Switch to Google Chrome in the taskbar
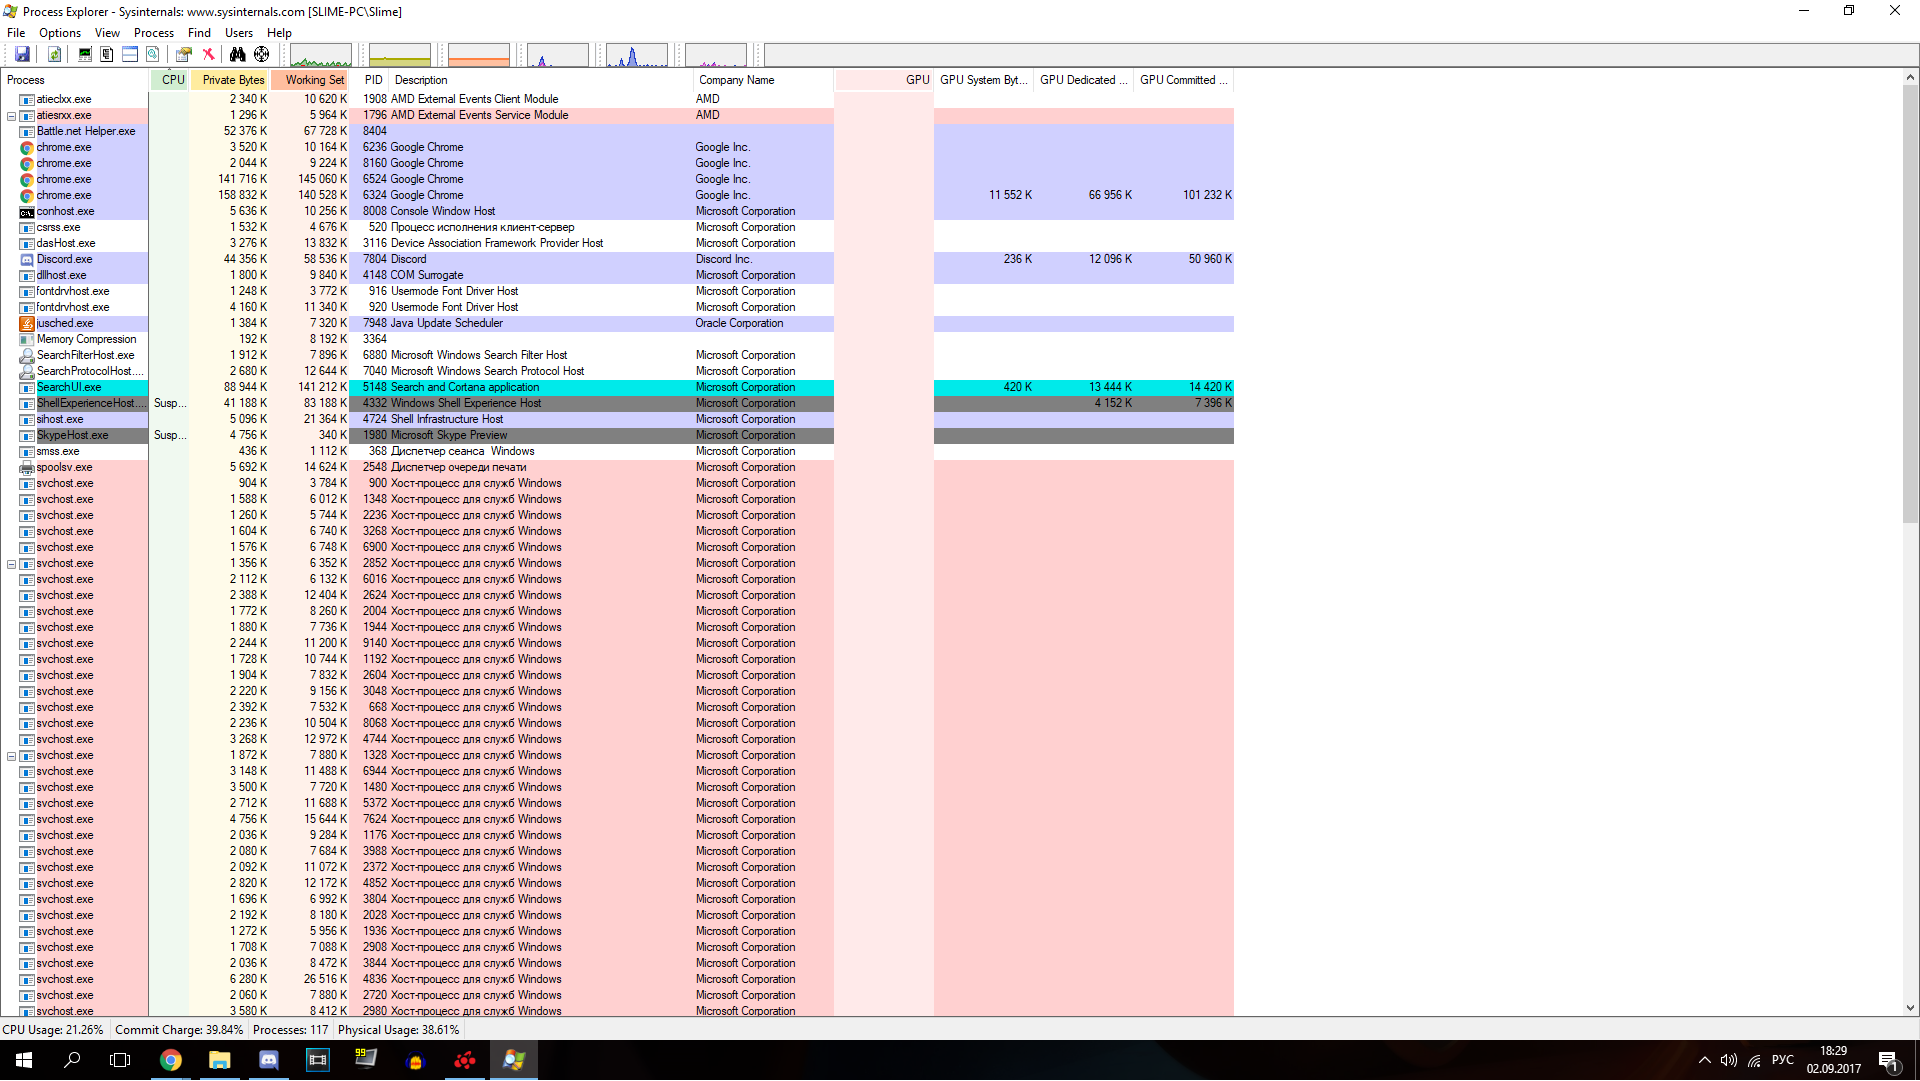1920x1081 pixels. (x=171, y=1061)
